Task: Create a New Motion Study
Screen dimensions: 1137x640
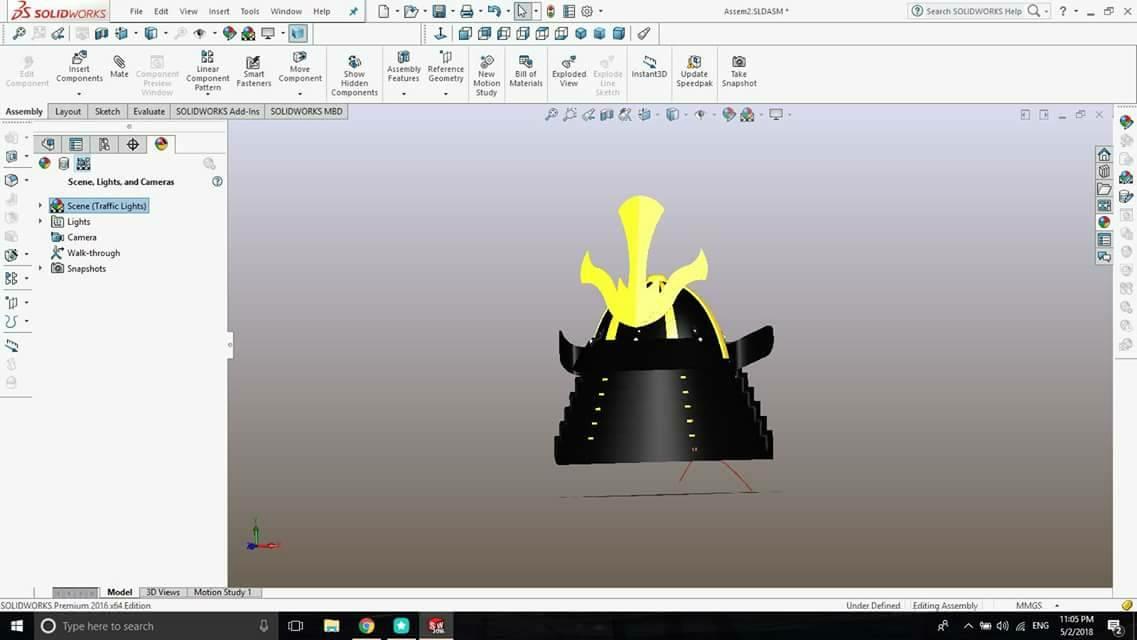Action: tap(486, 75)
